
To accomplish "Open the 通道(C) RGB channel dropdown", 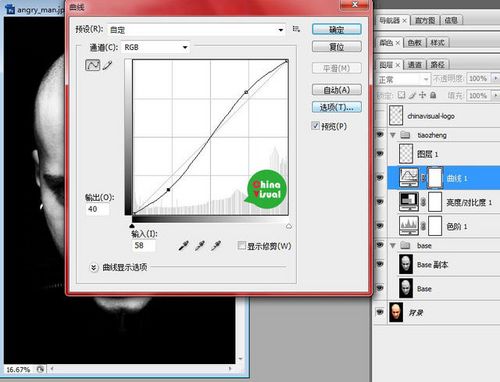I will click(x=156, y=47).
